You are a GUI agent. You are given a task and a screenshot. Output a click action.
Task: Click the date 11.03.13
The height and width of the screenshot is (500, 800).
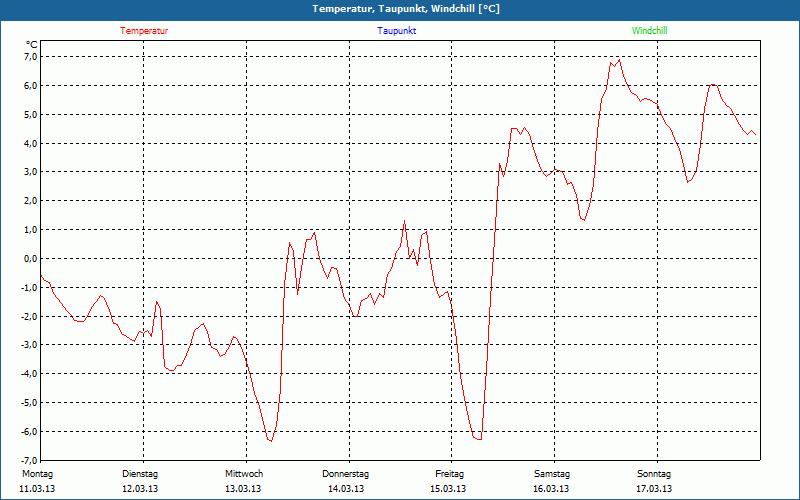coord(37,489)
